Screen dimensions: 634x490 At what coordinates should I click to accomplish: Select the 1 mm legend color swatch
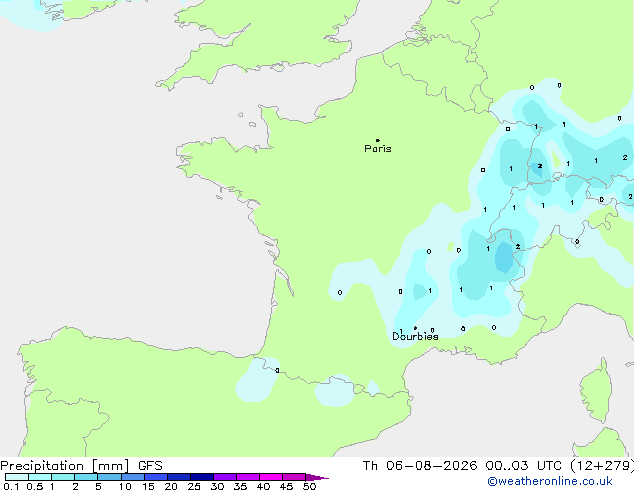pos(63,477)
